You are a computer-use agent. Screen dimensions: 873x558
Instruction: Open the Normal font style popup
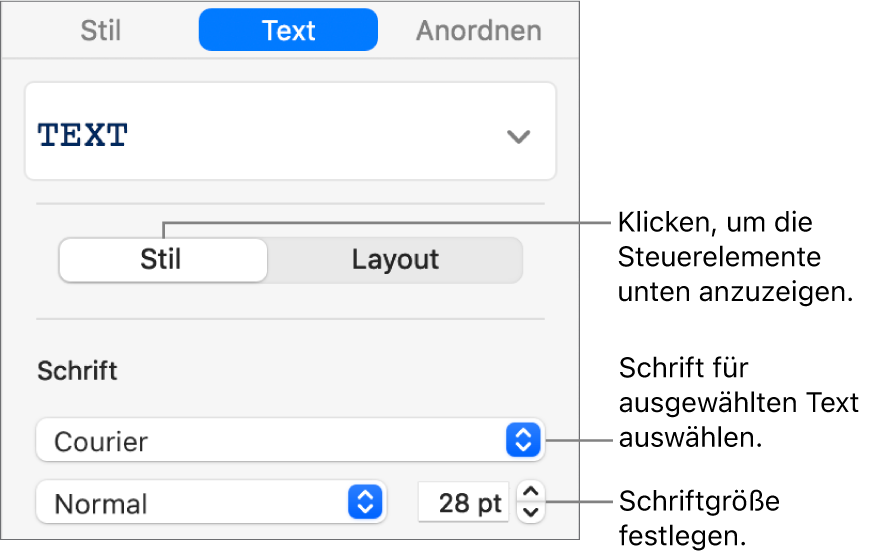(190, 503)
